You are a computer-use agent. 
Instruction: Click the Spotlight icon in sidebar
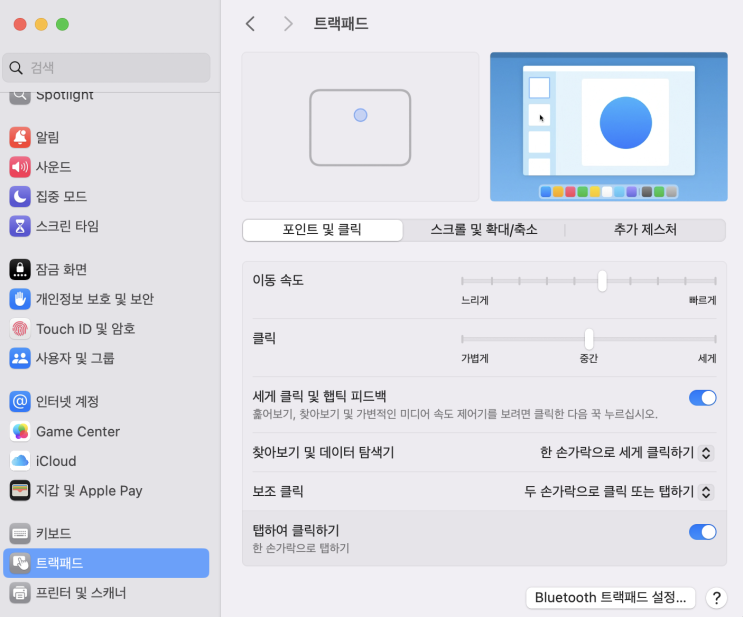(x=20, y=98)
